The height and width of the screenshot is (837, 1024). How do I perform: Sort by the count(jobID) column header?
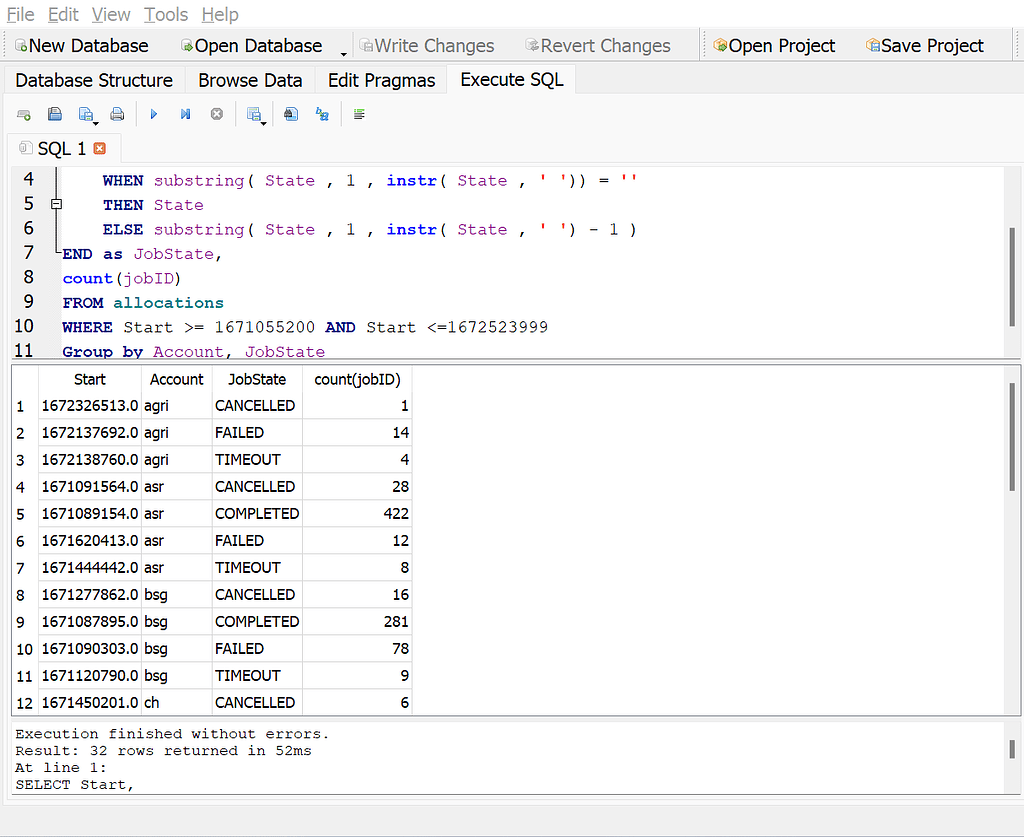coord(357,380)
